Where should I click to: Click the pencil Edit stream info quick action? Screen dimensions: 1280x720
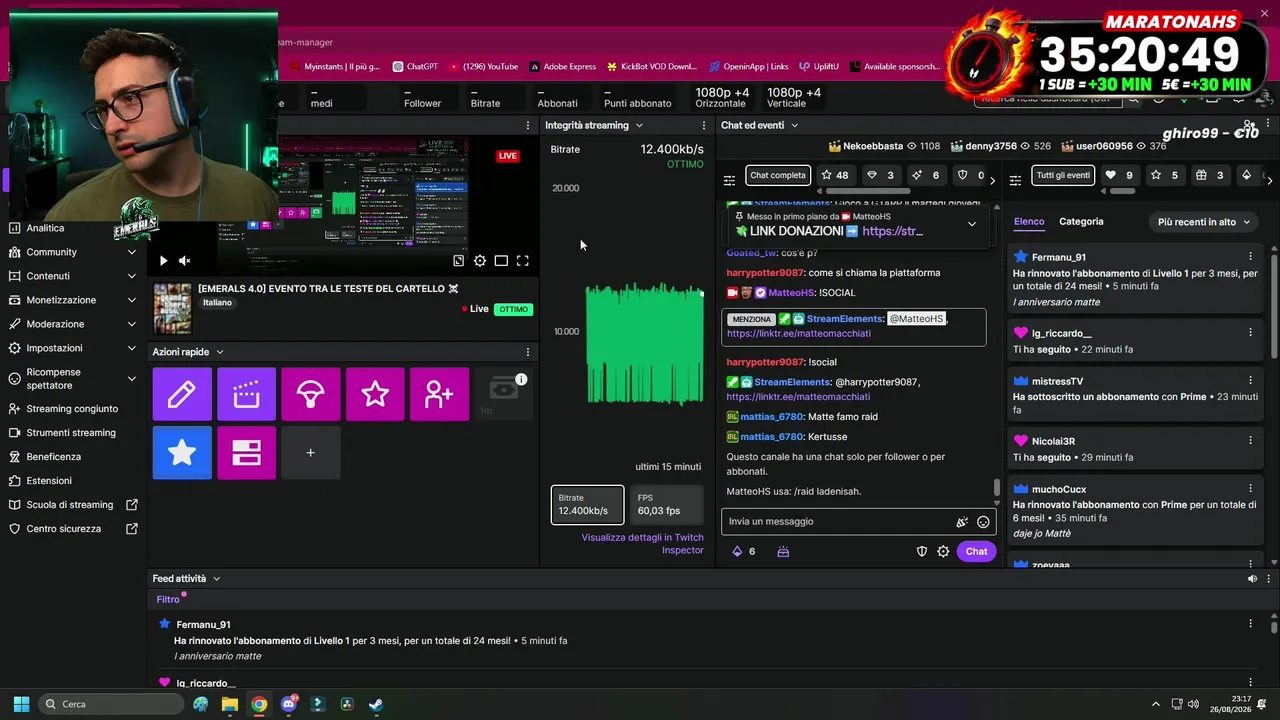(182, 394)
